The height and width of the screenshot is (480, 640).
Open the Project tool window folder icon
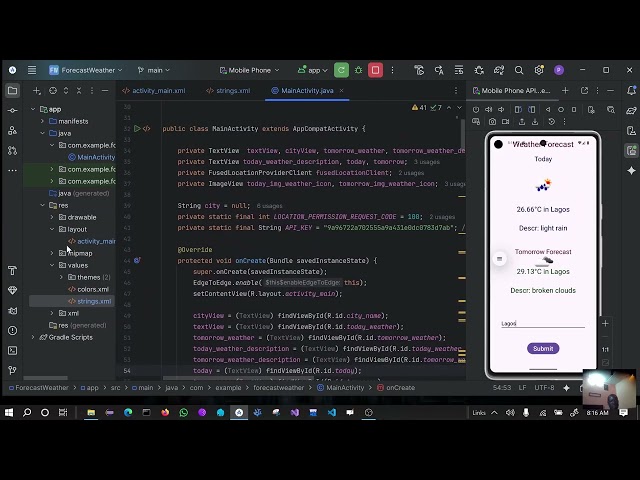point(12,91)
